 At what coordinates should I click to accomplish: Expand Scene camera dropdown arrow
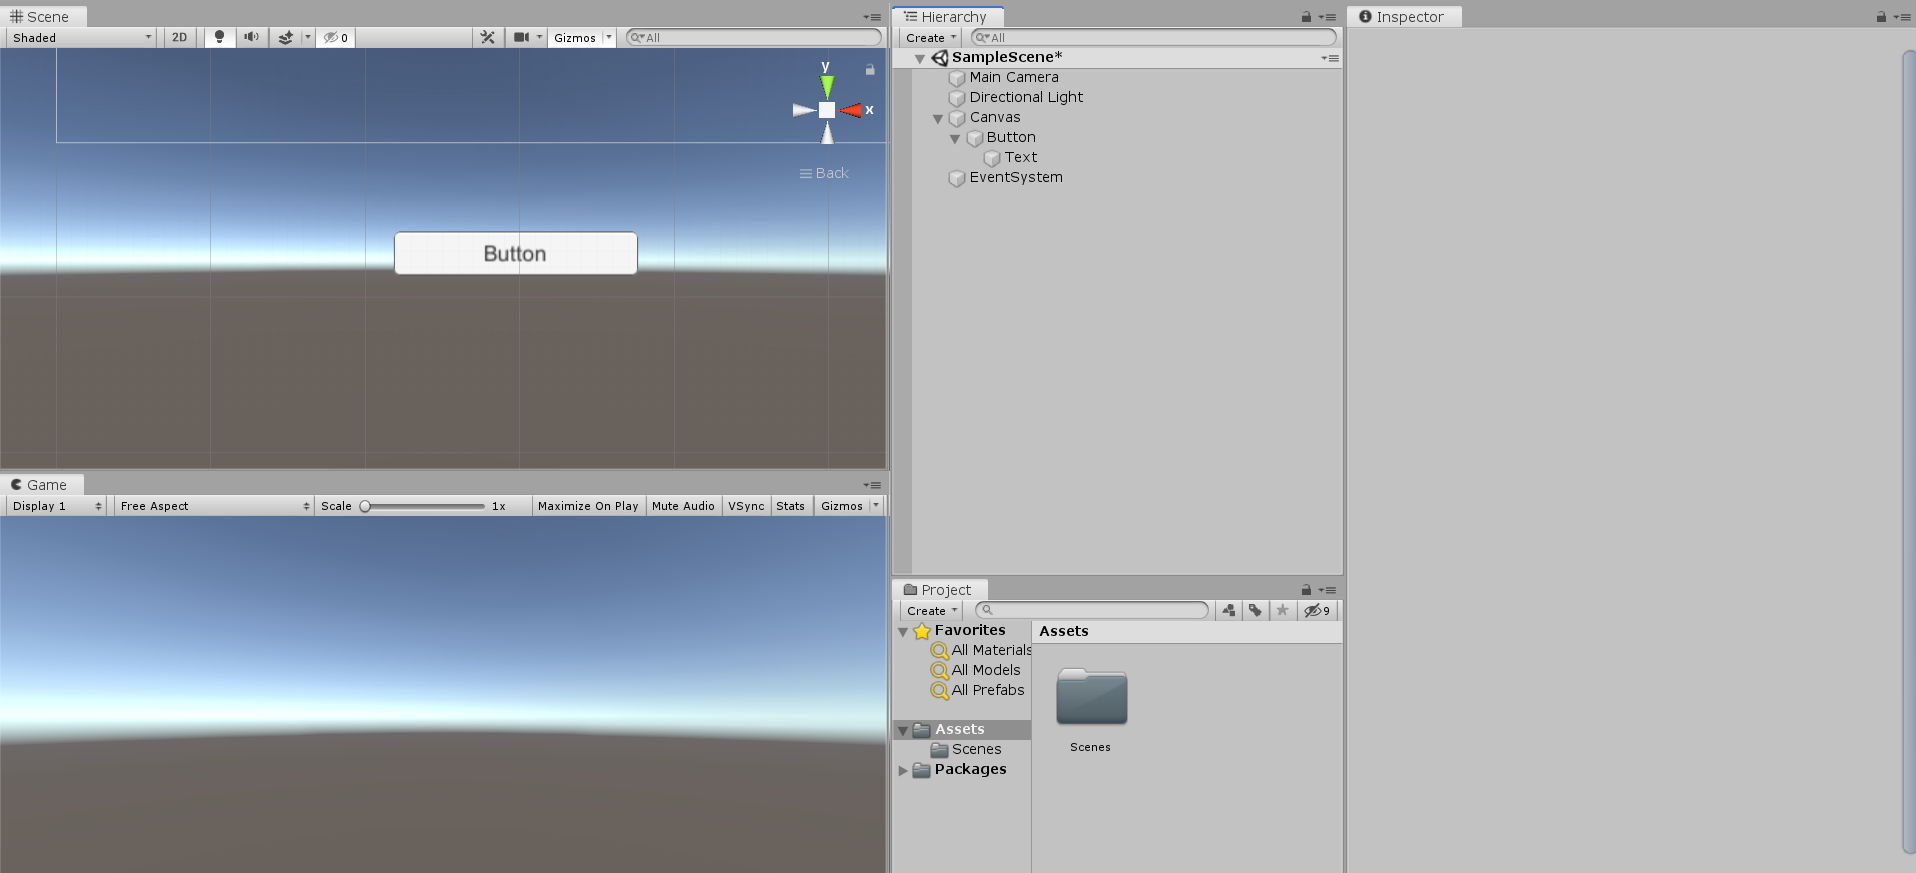[539, 37]
